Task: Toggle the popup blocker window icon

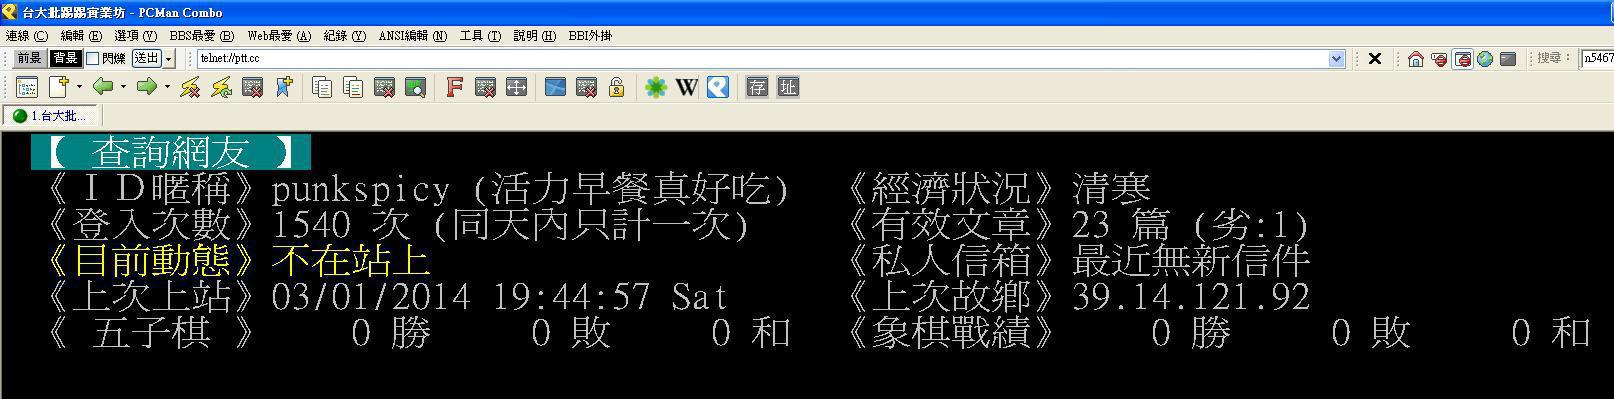Action: (x=1462, y=59)
